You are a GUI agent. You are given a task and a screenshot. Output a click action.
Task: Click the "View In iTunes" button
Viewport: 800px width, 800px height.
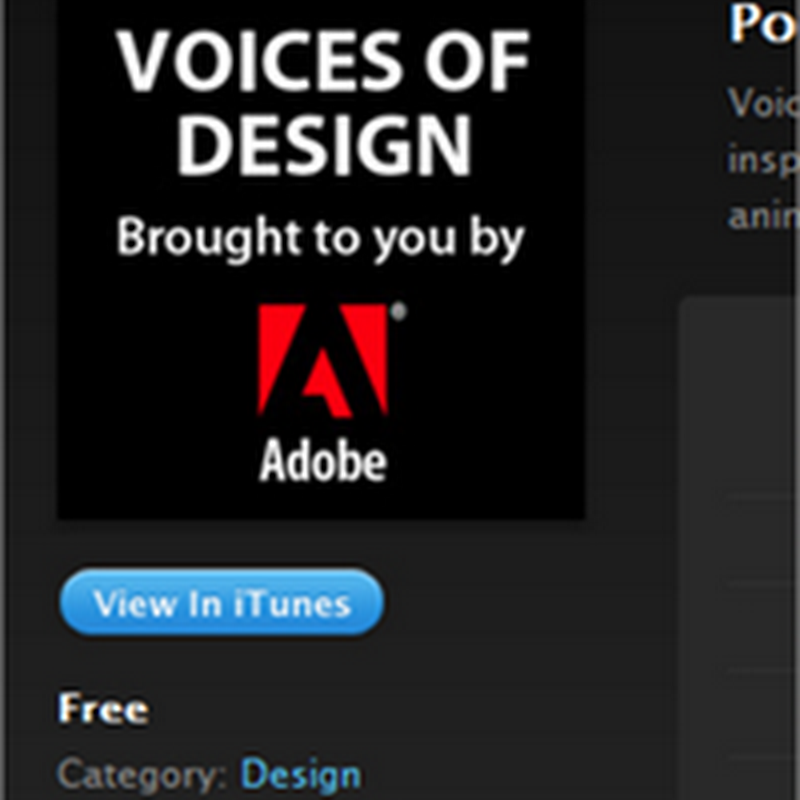point(221,604)
